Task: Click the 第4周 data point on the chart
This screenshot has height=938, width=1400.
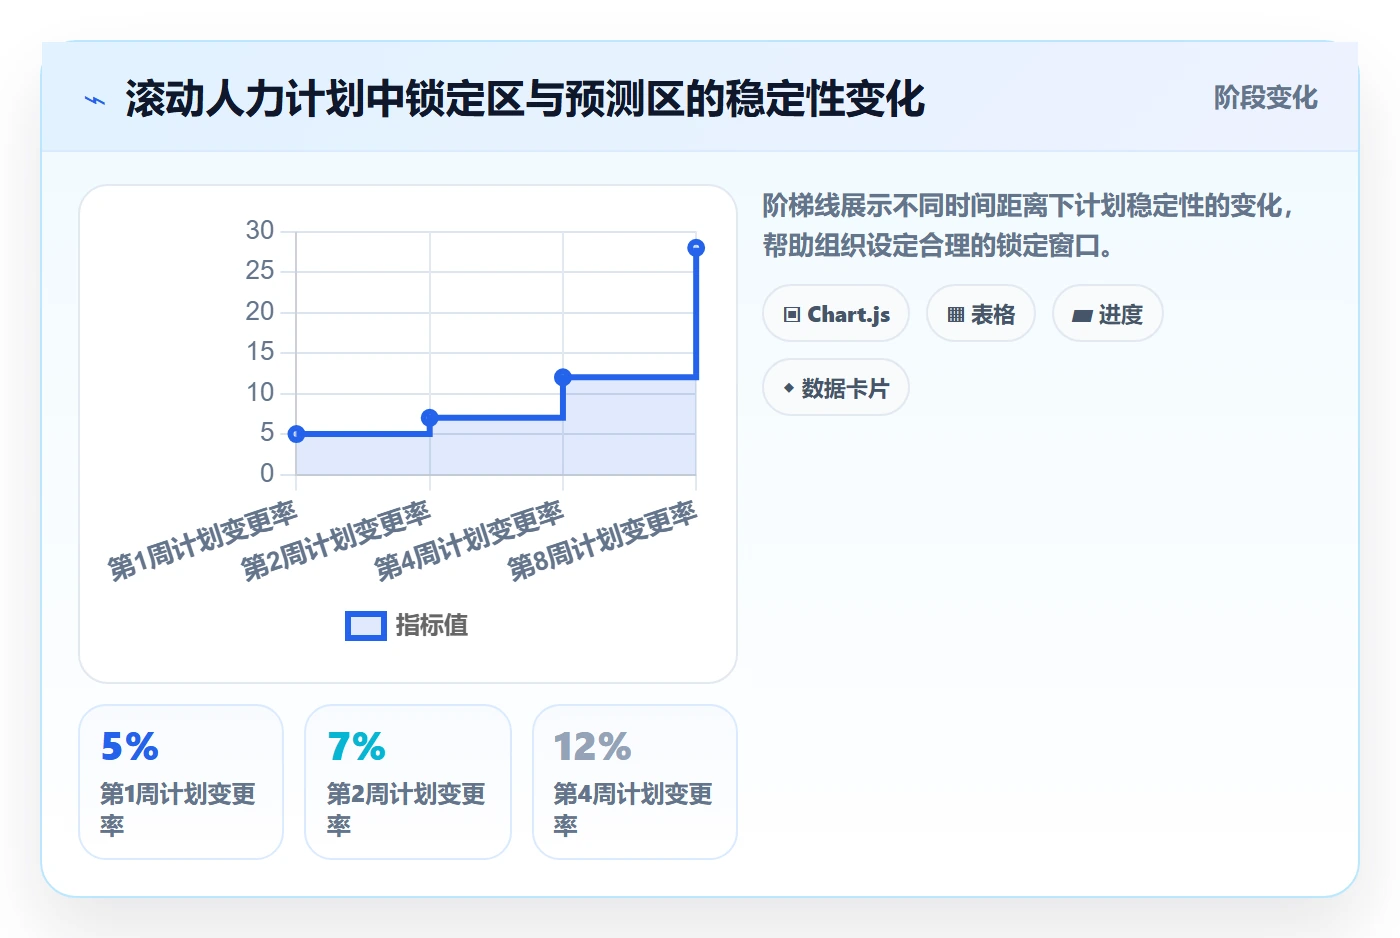Action: coord(563,377)
